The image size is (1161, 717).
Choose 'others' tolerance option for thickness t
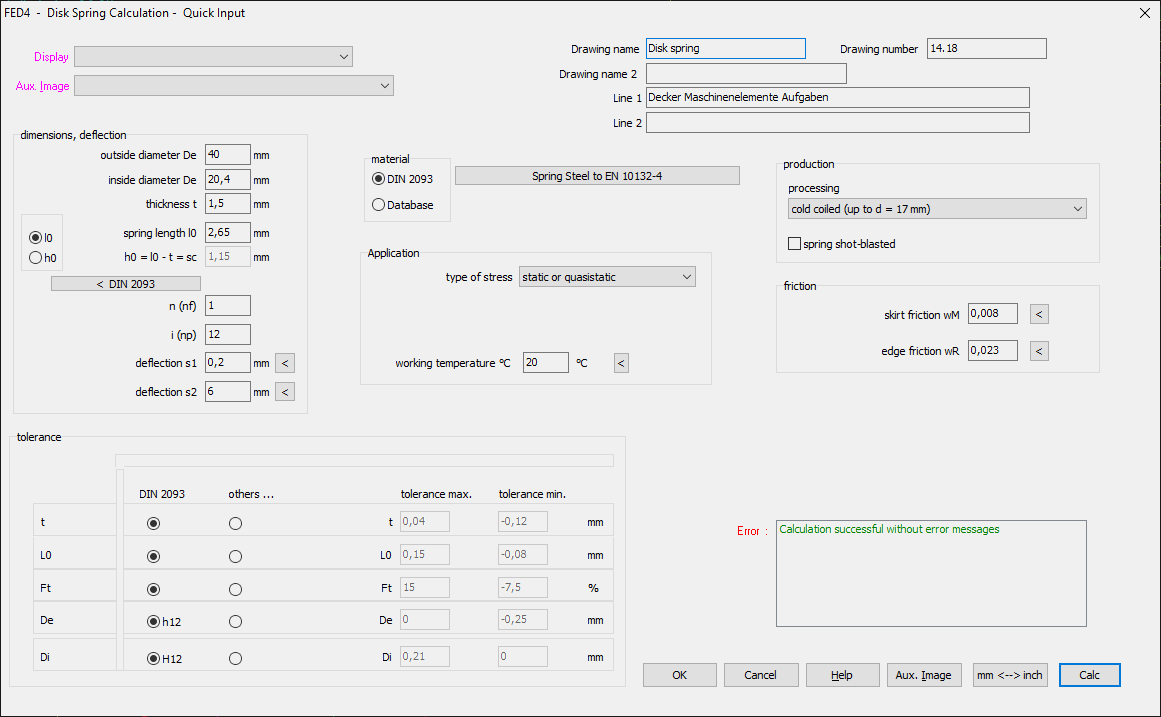click(x=235, y=523)
